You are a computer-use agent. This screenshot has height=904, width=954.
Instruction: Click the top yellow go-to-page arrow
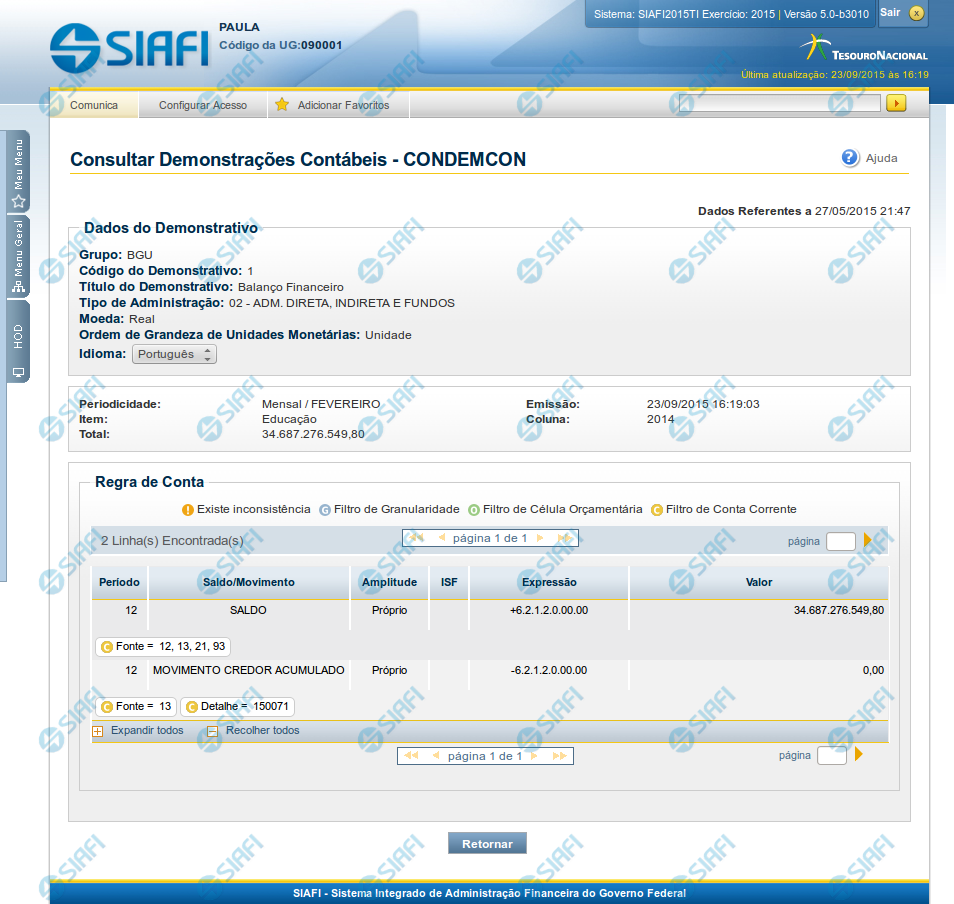[x=867, y=541]
